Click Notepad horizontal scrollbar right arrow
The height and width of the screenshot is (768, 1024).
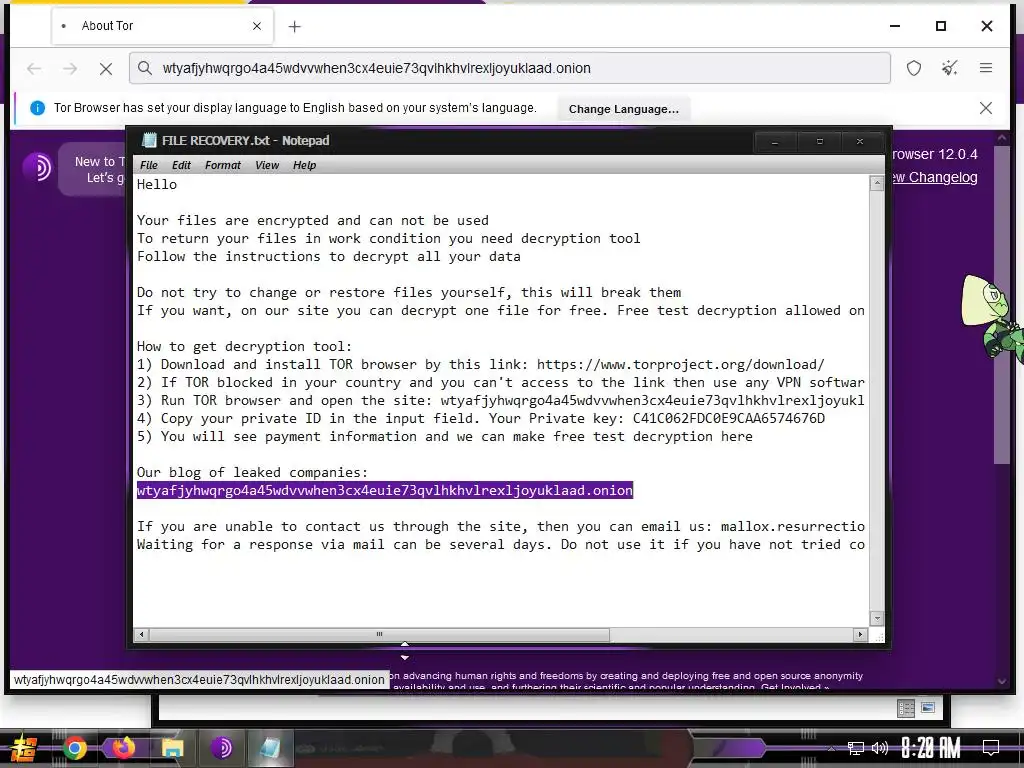click(x=860, y=634)
